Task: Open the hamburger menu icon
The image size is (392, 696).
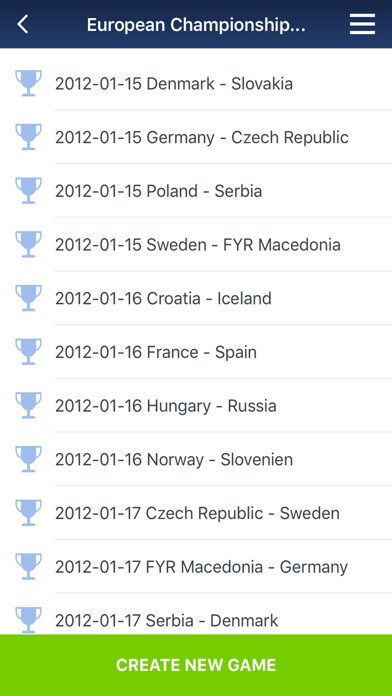Action: (362, 24)
